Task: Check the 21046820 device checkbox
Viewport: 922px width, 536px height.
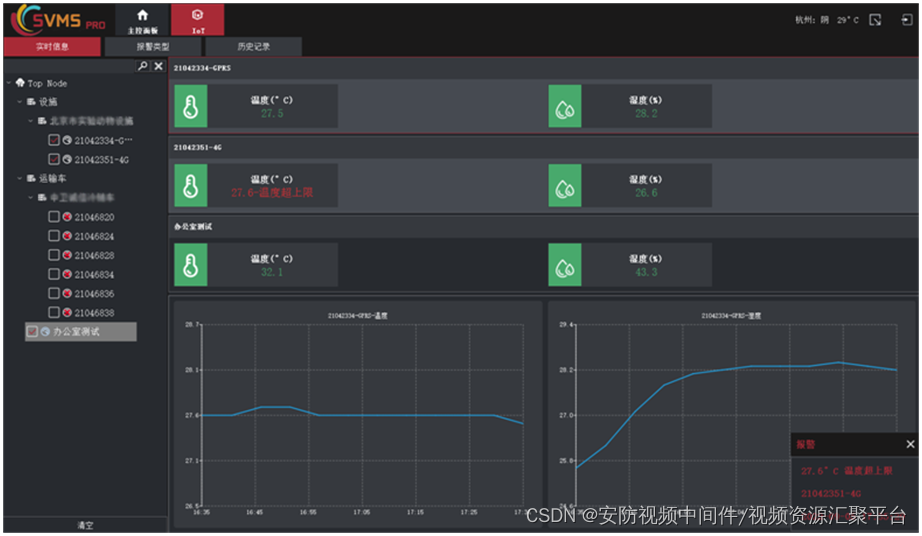Action: coord(54,217)
